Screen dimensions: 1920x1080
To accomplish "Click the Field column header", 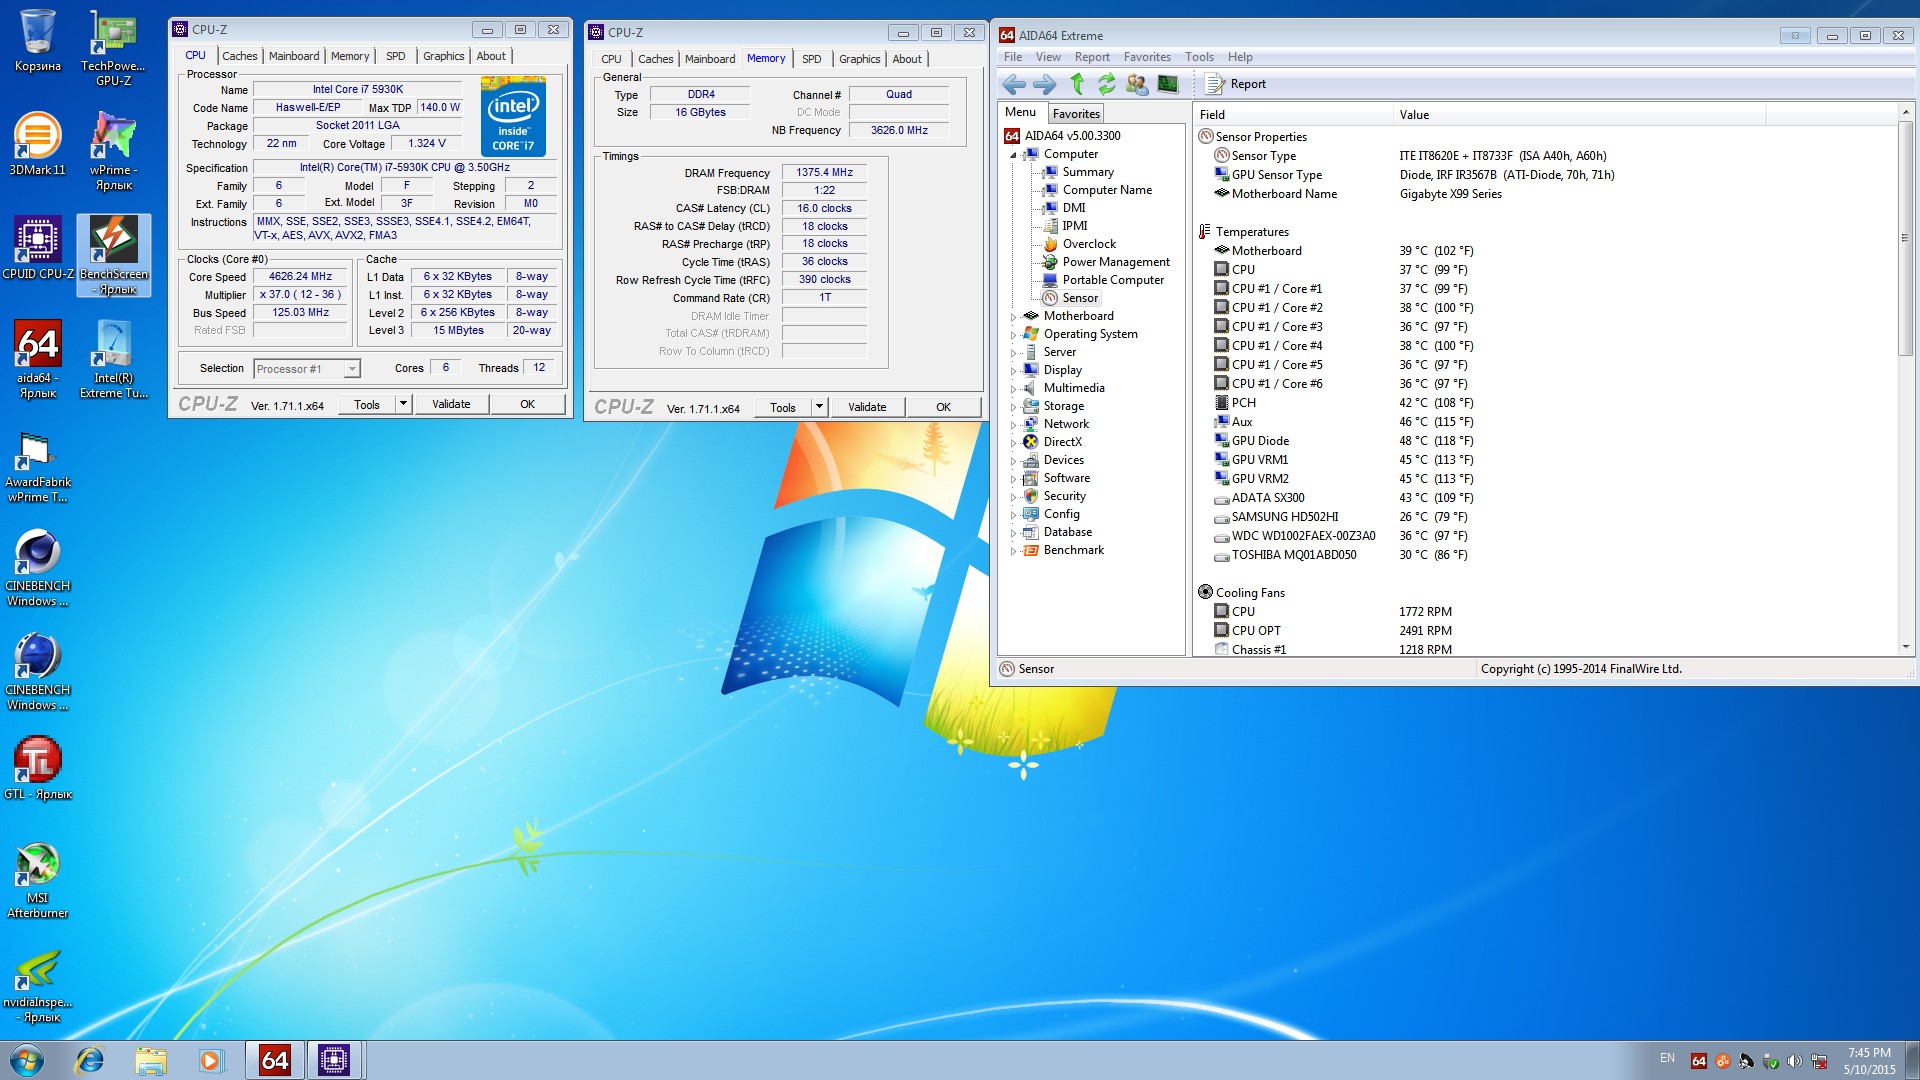I will coord(1293,115).
